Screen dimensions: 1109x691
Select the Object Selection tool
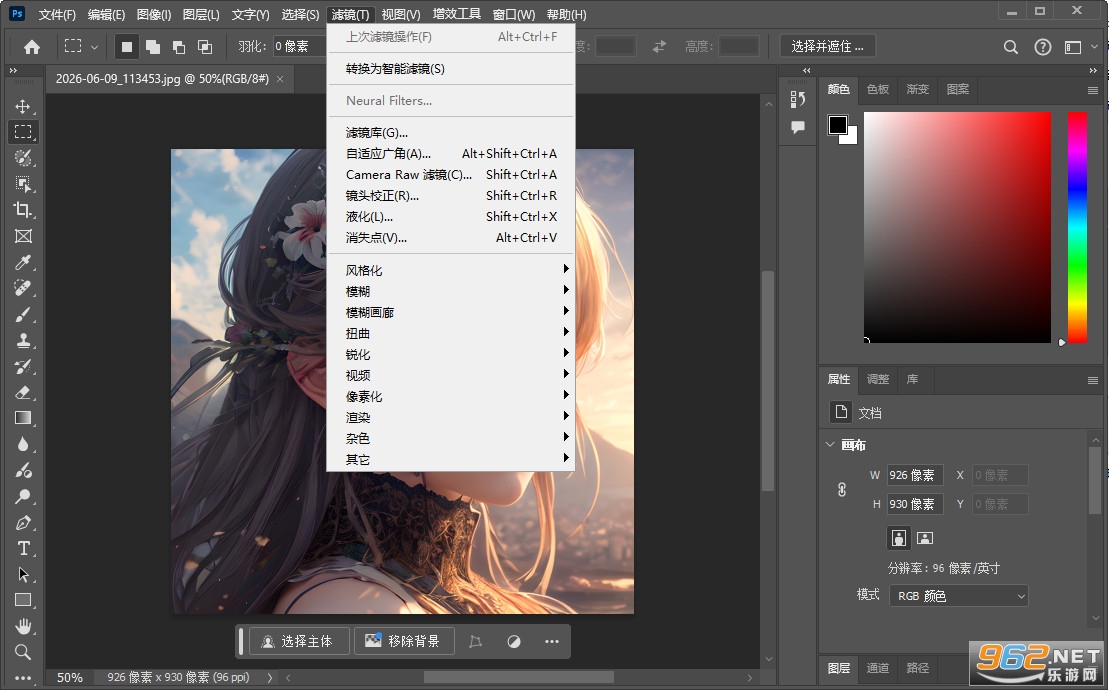(x=23, y=184)
